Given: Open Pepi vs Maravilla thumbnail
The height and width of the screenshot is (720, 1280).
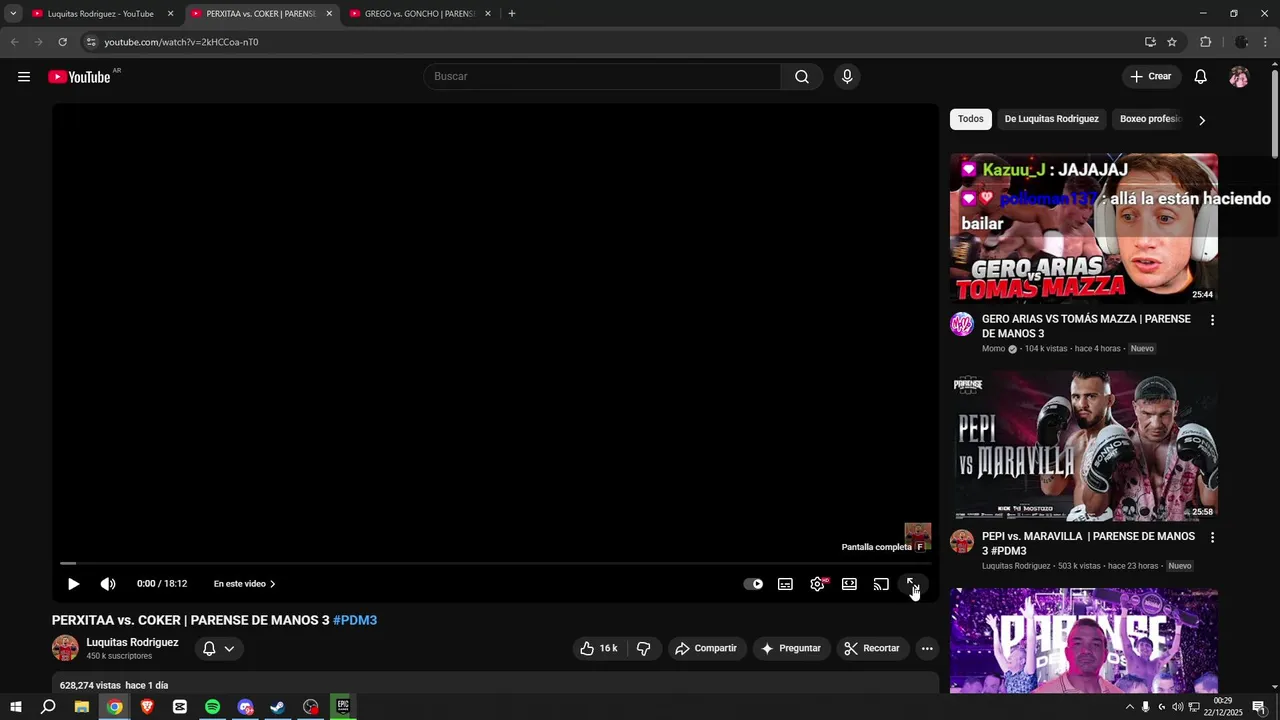Looking at the screenshot, I should pos(1084,446).
